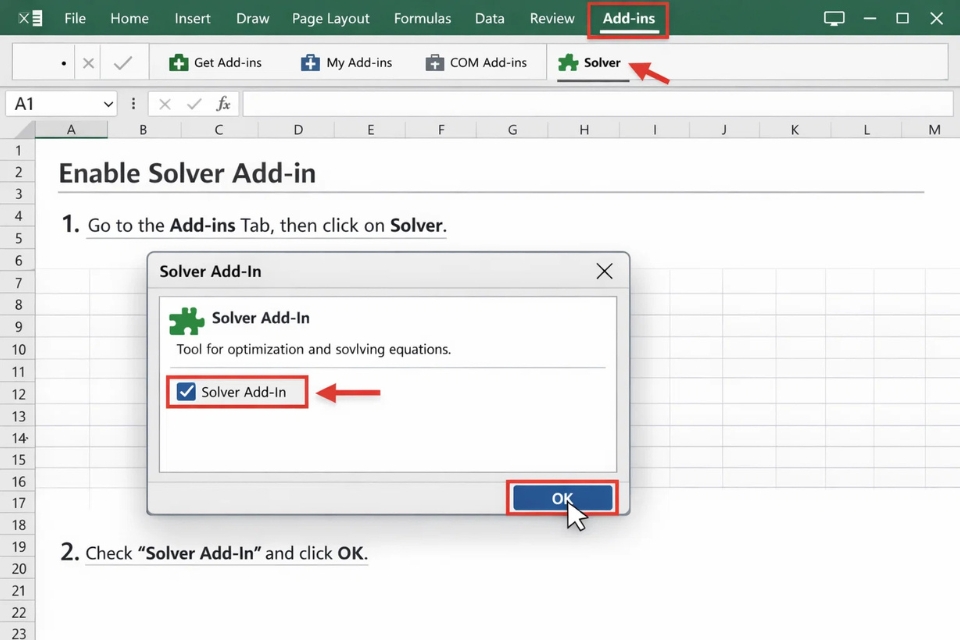Close the Solver Add-In dialog

[604, 270]
